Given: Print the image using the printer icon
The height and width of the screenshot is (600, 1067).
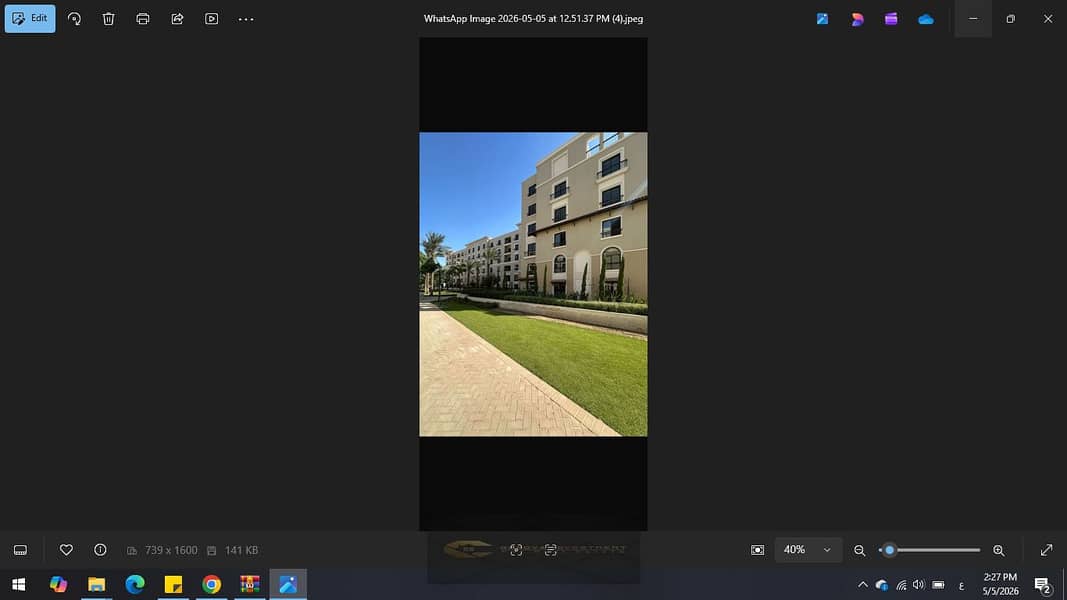Looking at the screenshot, I should [143, 19].
